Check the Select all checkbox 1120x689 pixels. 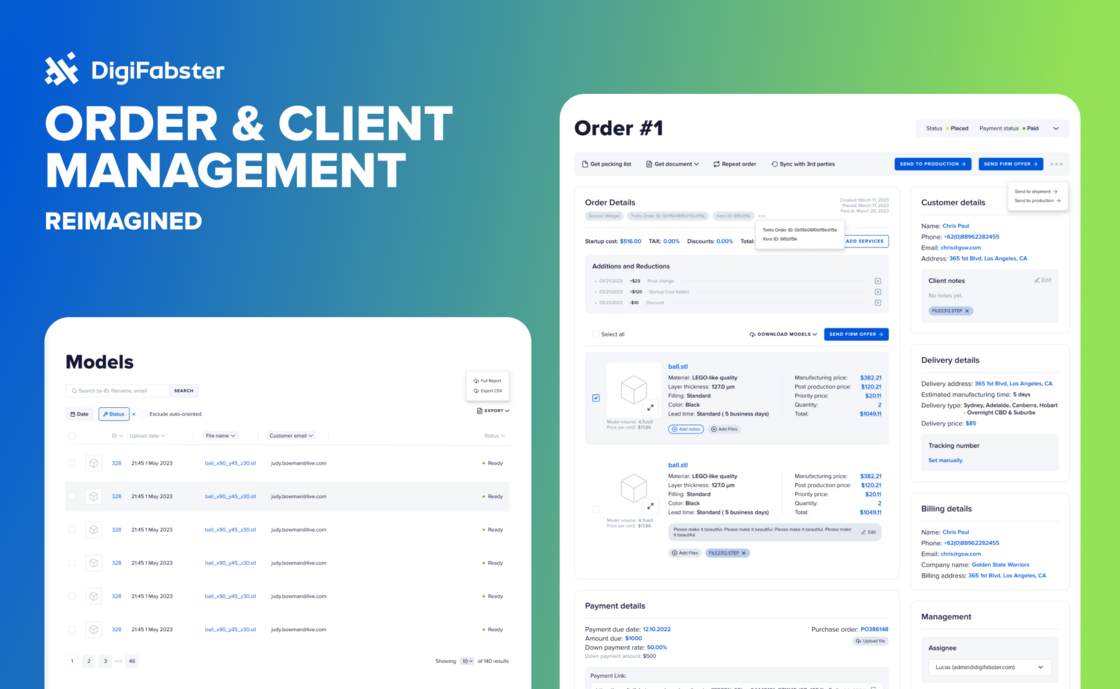[596, 334]
